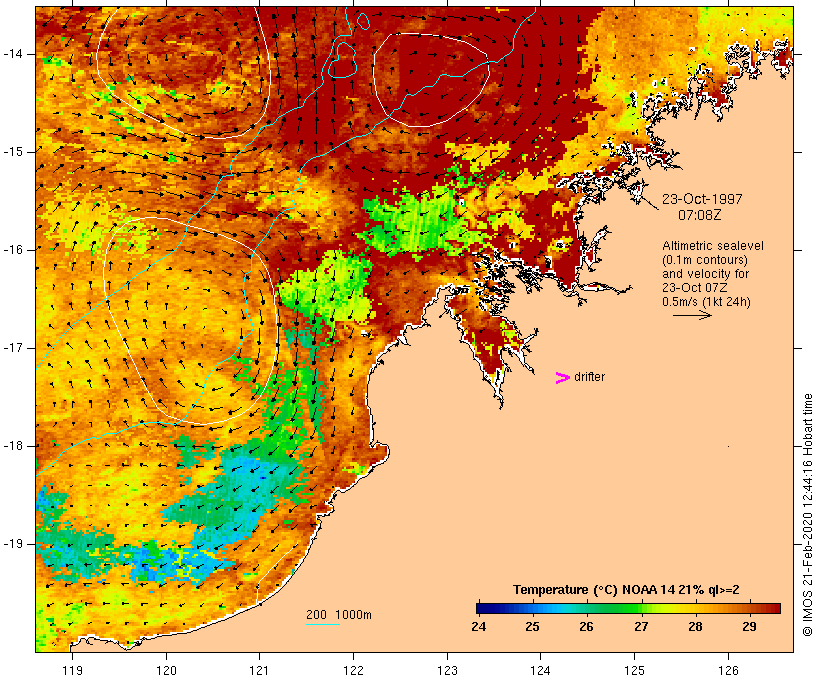Click the date '23-Oct-1997' text
This screenshot has width=820, height=680.
[702, 199]
